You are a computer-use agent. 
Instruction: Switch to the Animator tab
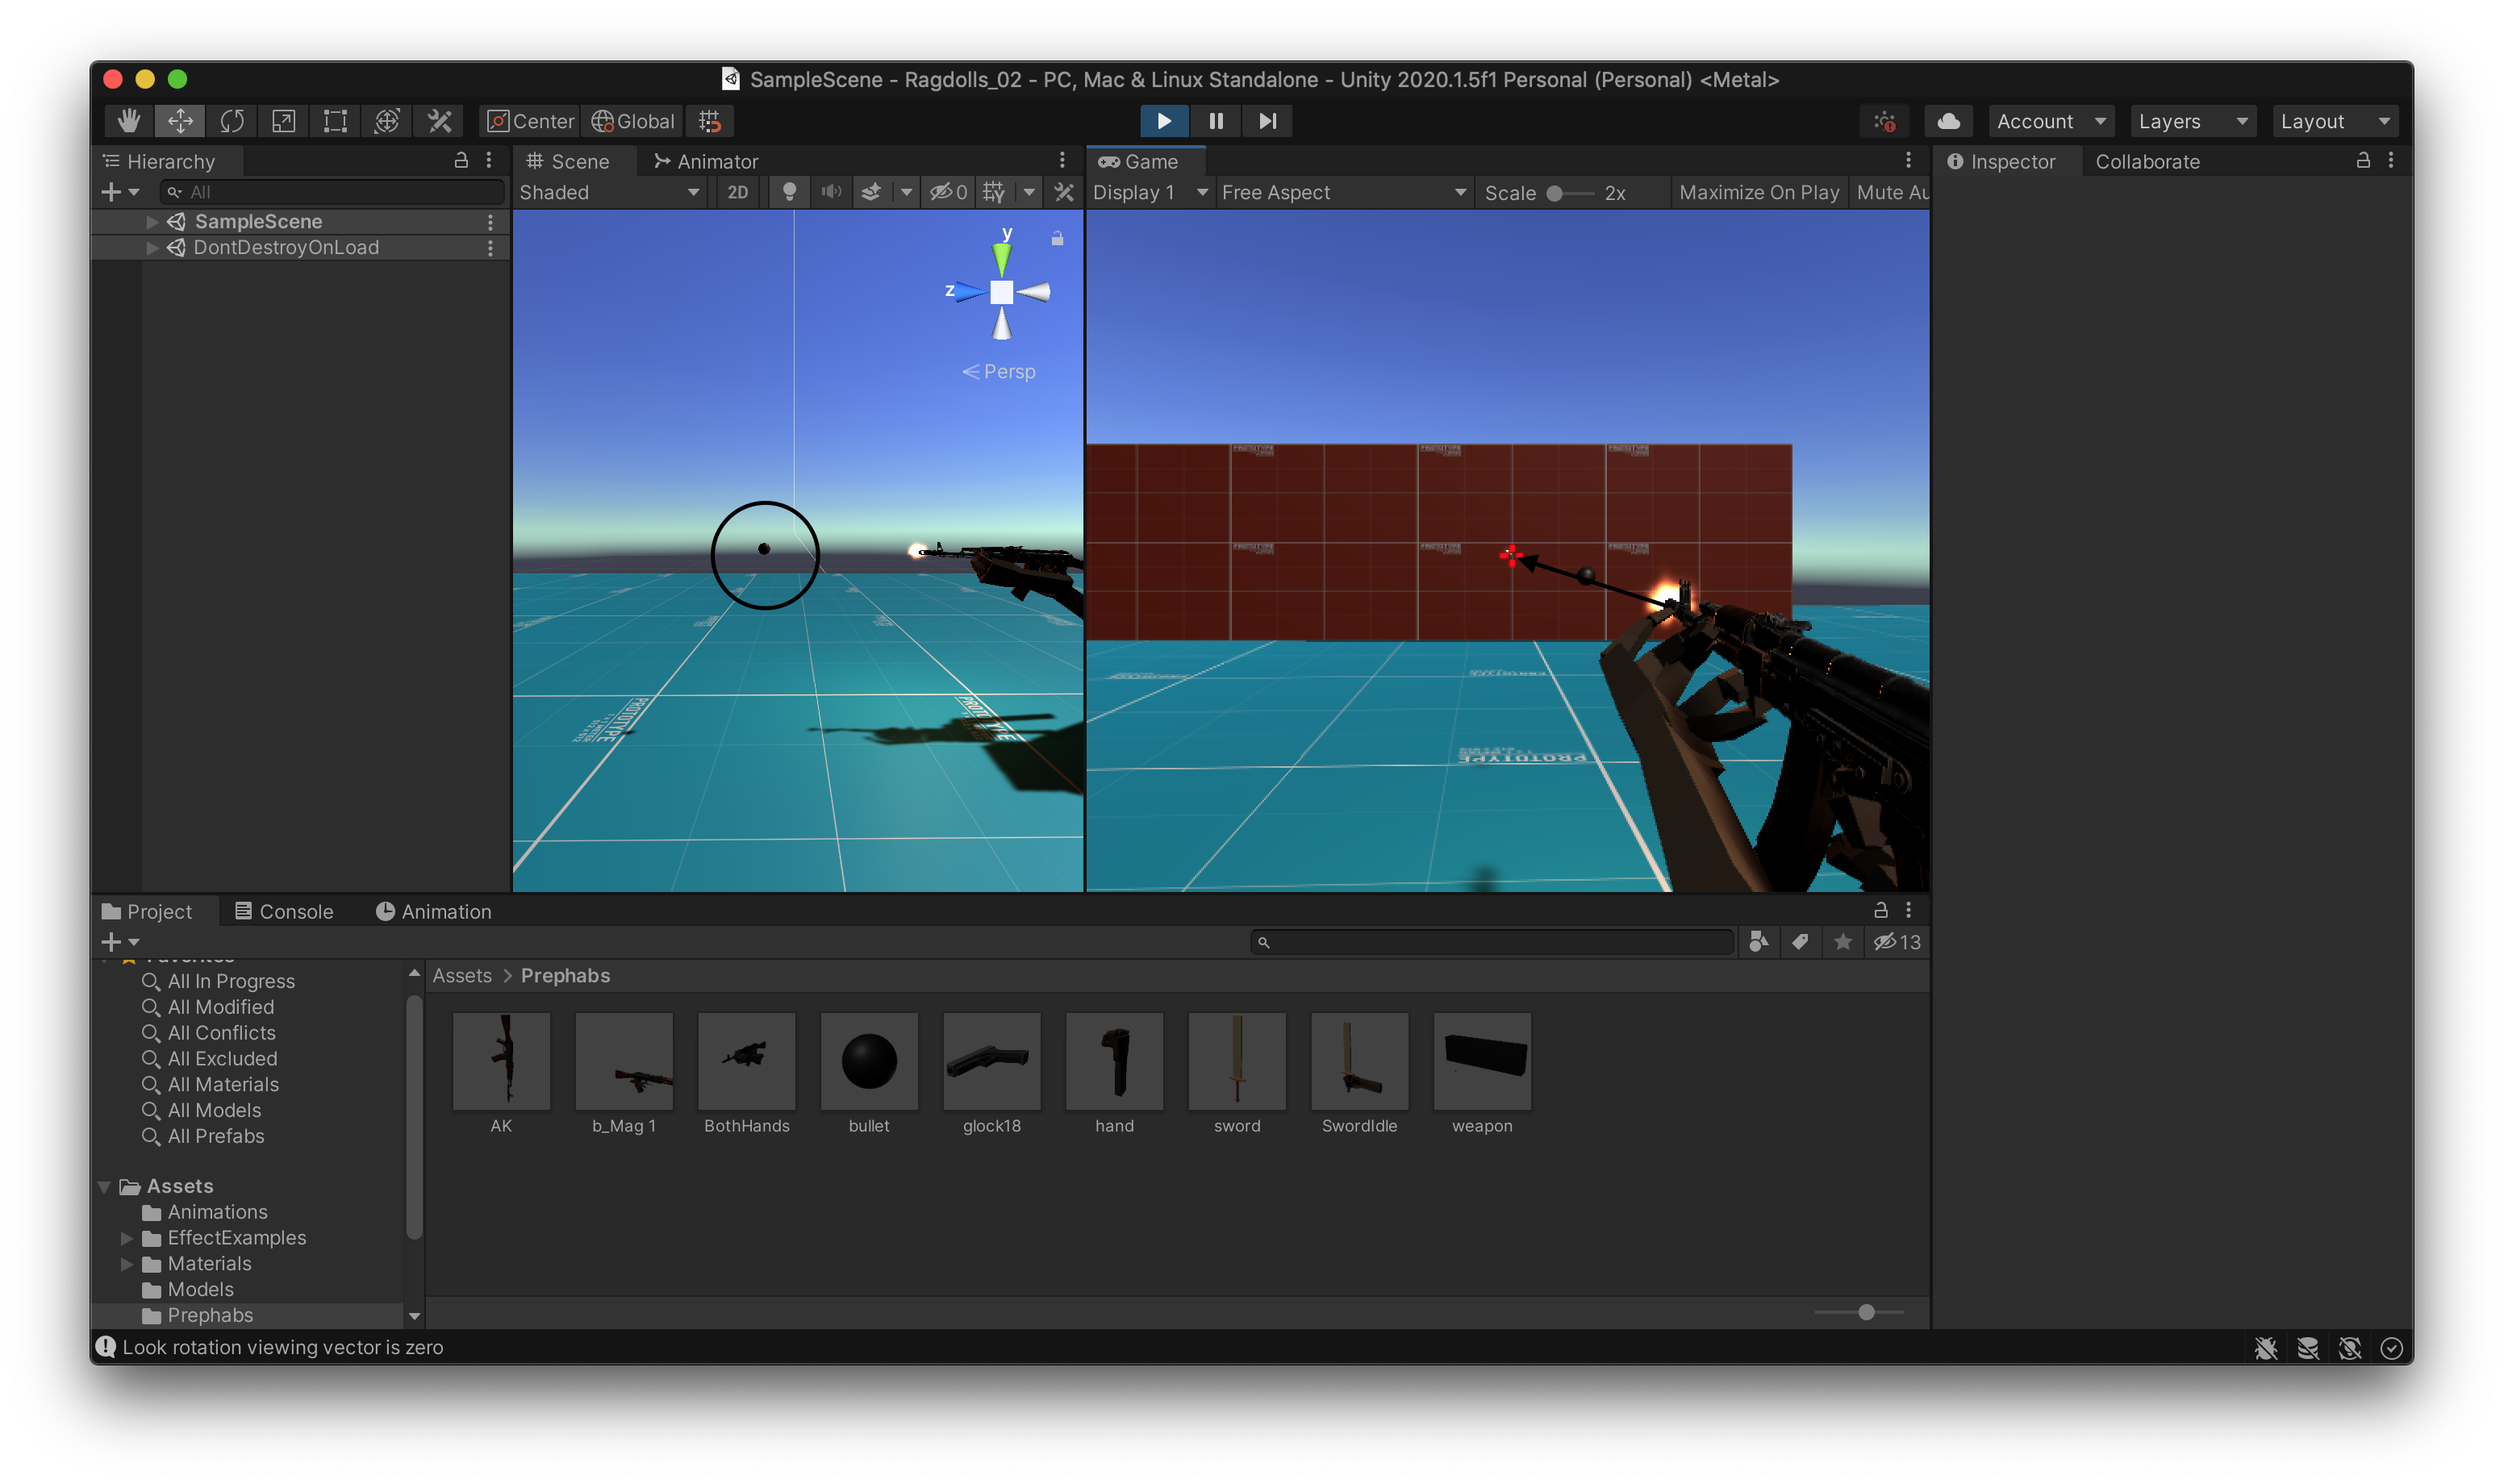705,161
